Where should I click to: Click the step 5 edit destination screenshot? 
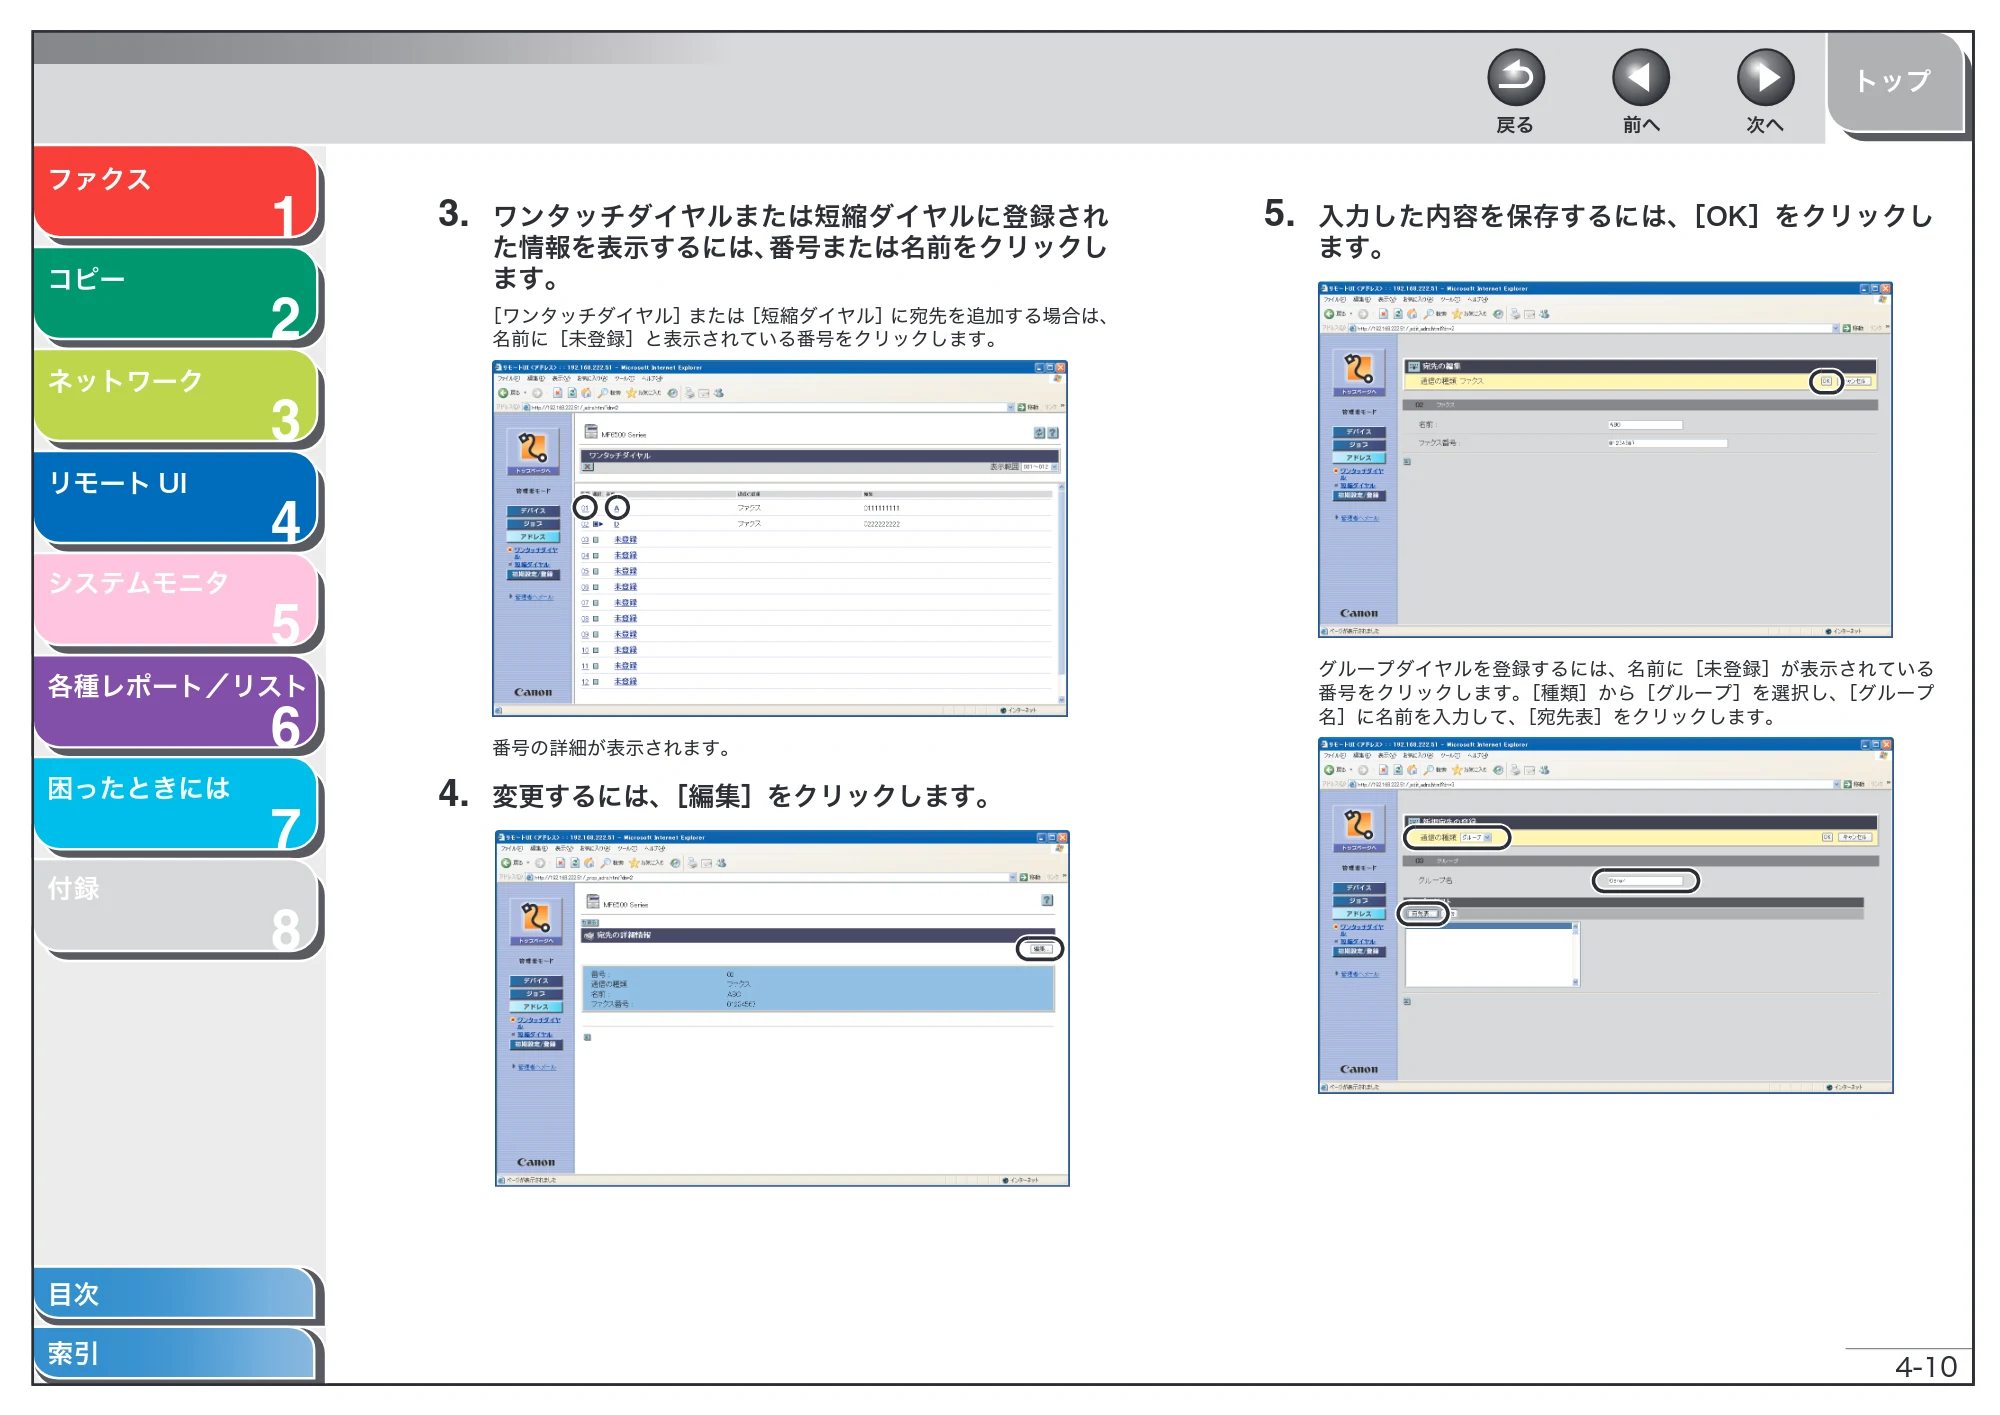pos(1605,459)
